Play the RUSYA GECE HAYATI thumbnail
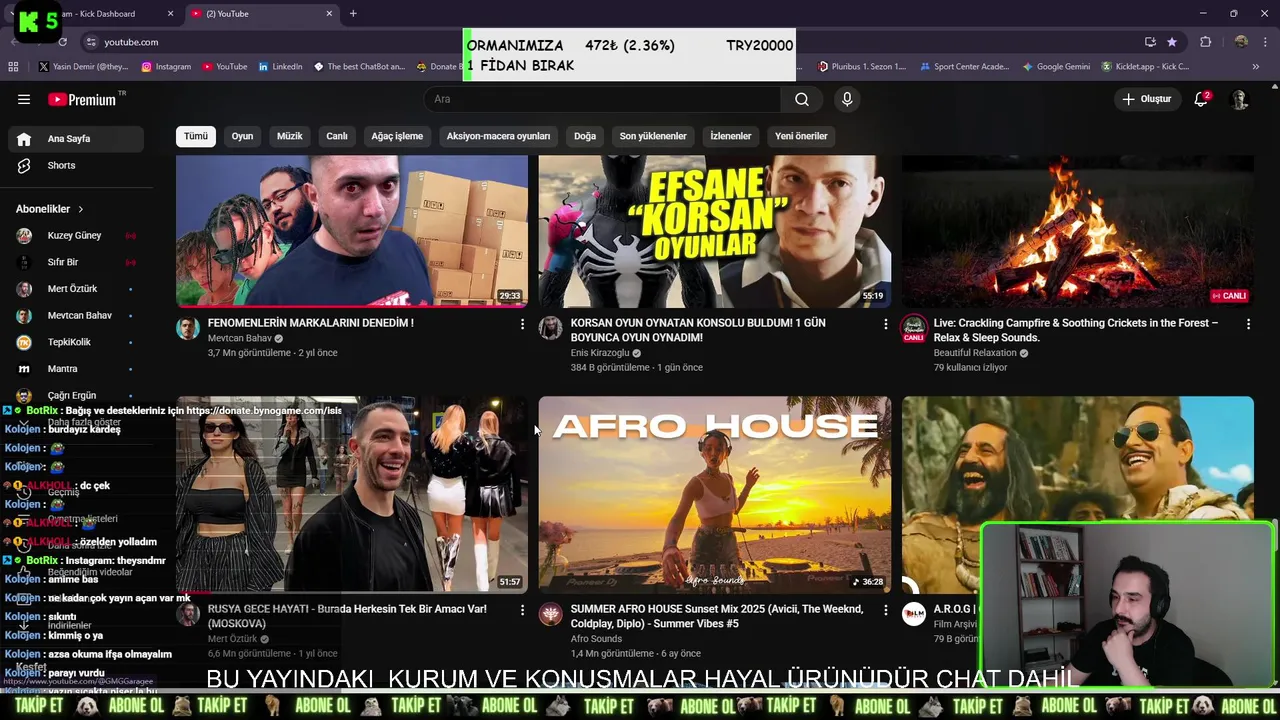Image resolution: width=1280 pixels, height=720 pixels. 352,494
